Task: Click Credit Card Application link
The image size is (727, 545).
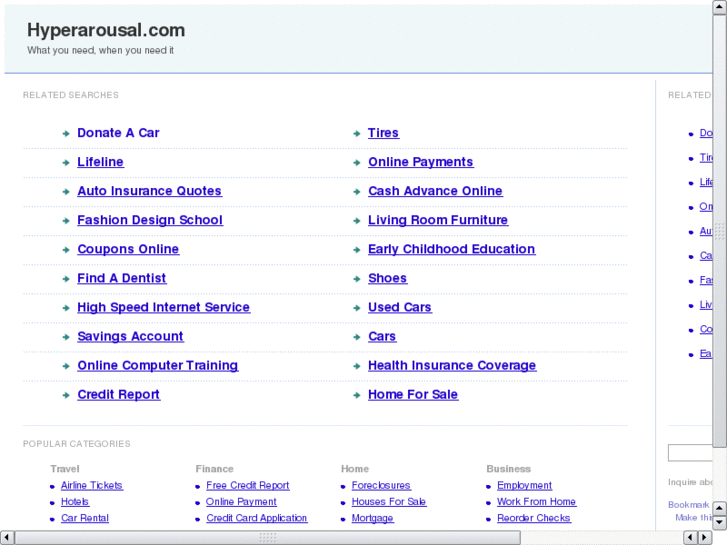Action: tap(256, 518)
